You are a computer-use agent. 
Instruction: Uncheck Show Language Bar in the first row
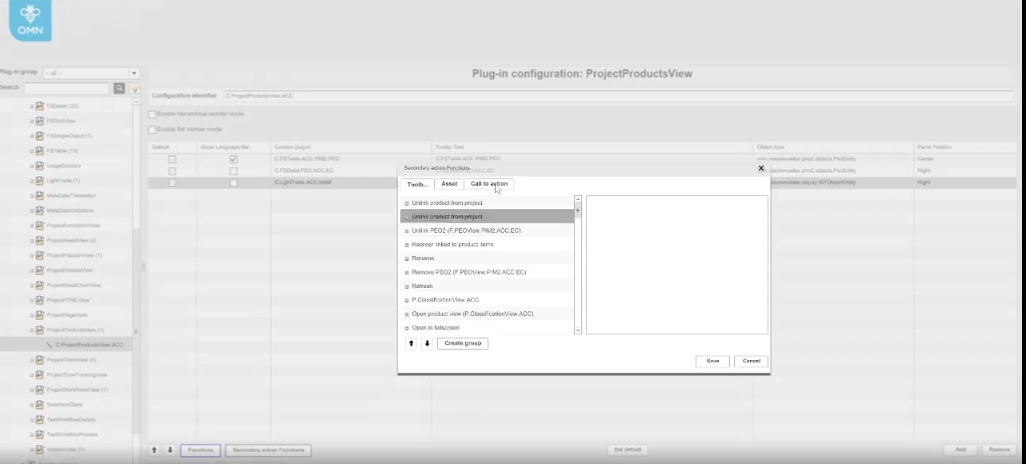[233, 159]
